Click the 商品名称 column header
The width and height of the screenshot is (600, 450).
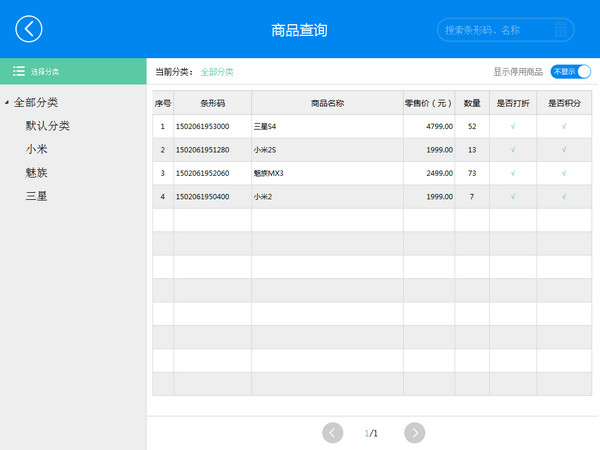pos(327,103)
